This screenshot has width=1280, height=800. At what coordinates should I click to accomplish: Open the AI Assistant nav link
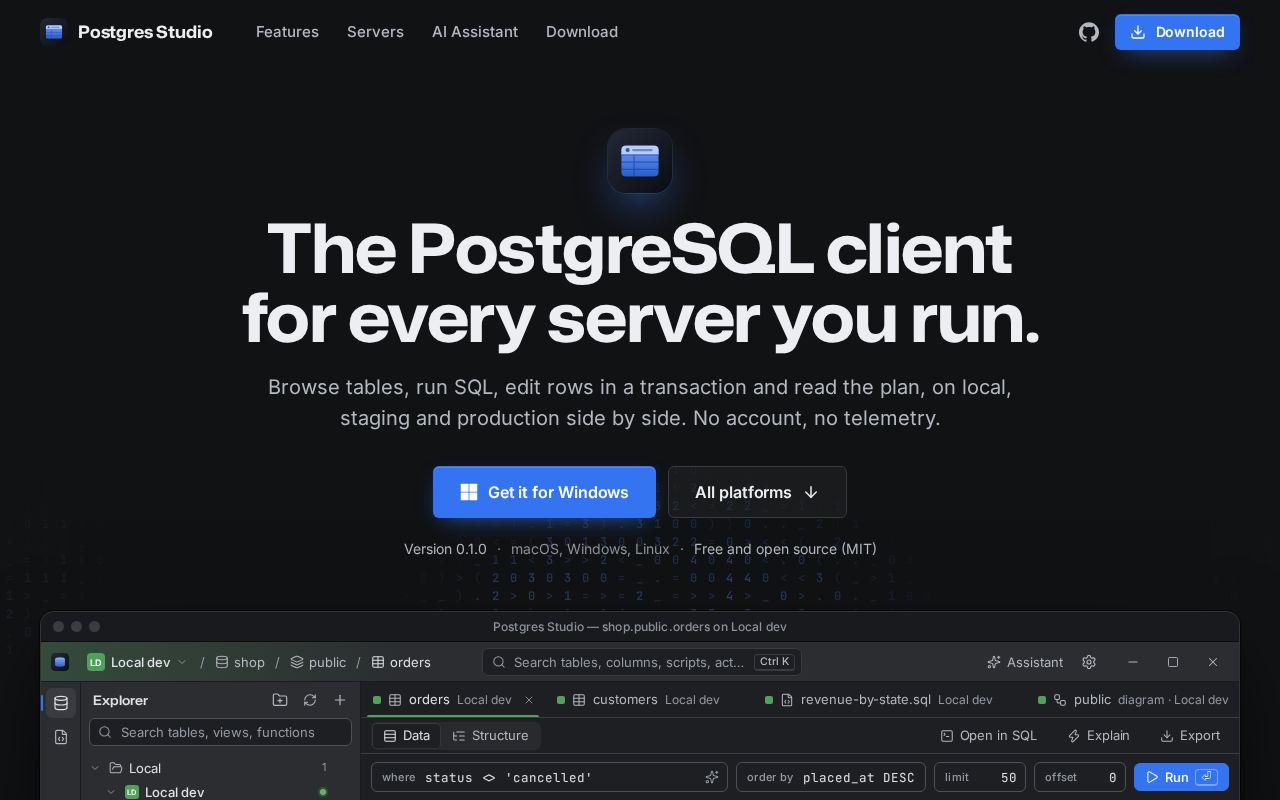[x=475, y=32]
